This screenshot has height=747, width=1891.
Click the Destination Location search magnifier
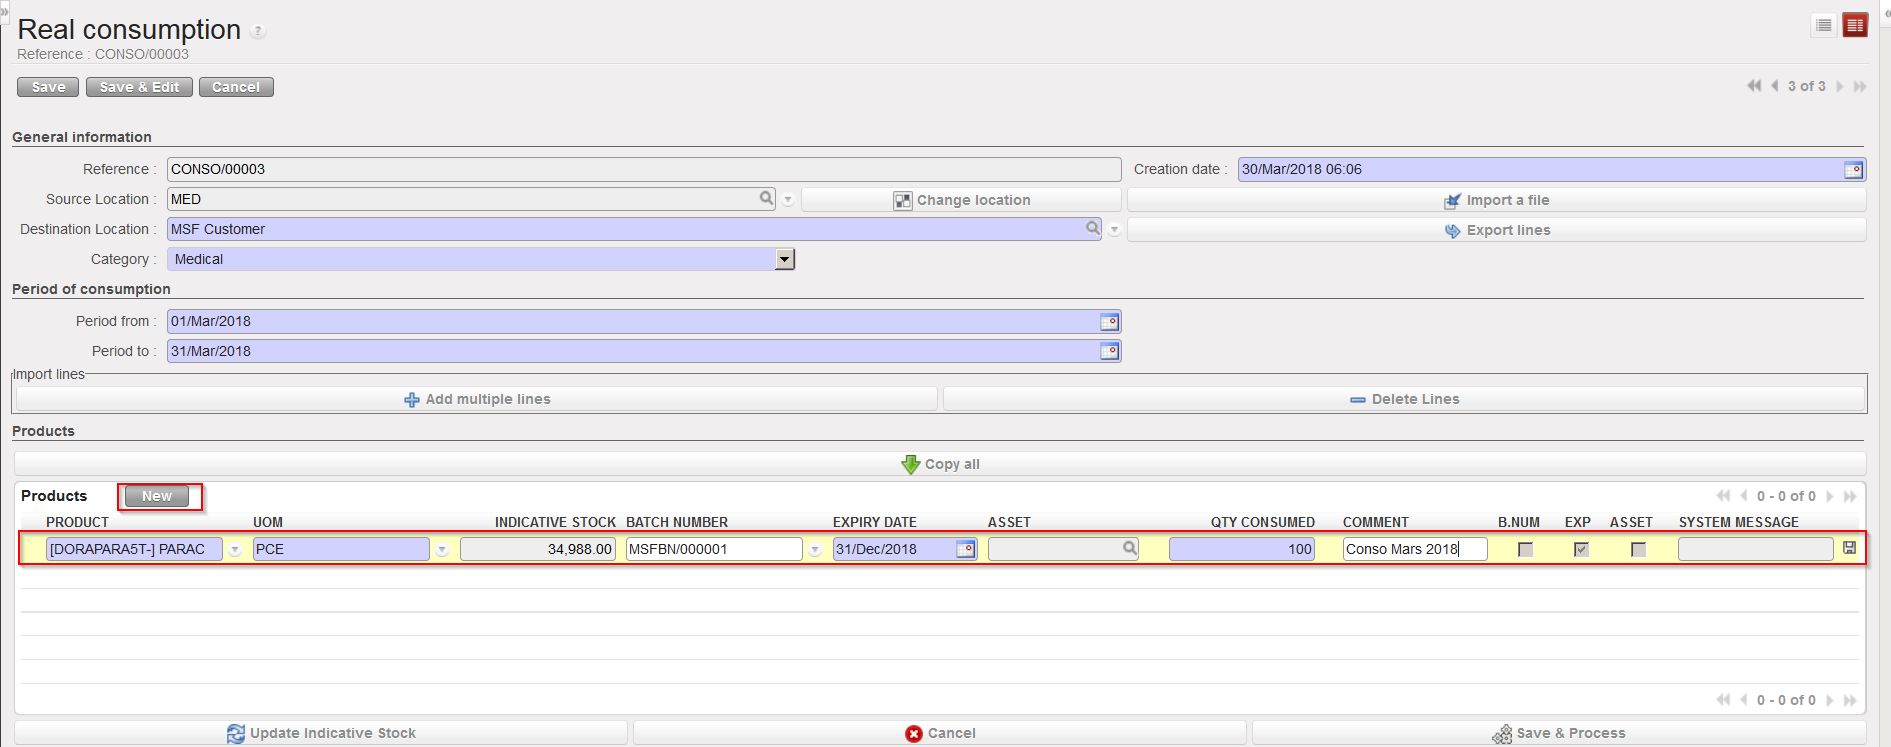pos(1093,228)
